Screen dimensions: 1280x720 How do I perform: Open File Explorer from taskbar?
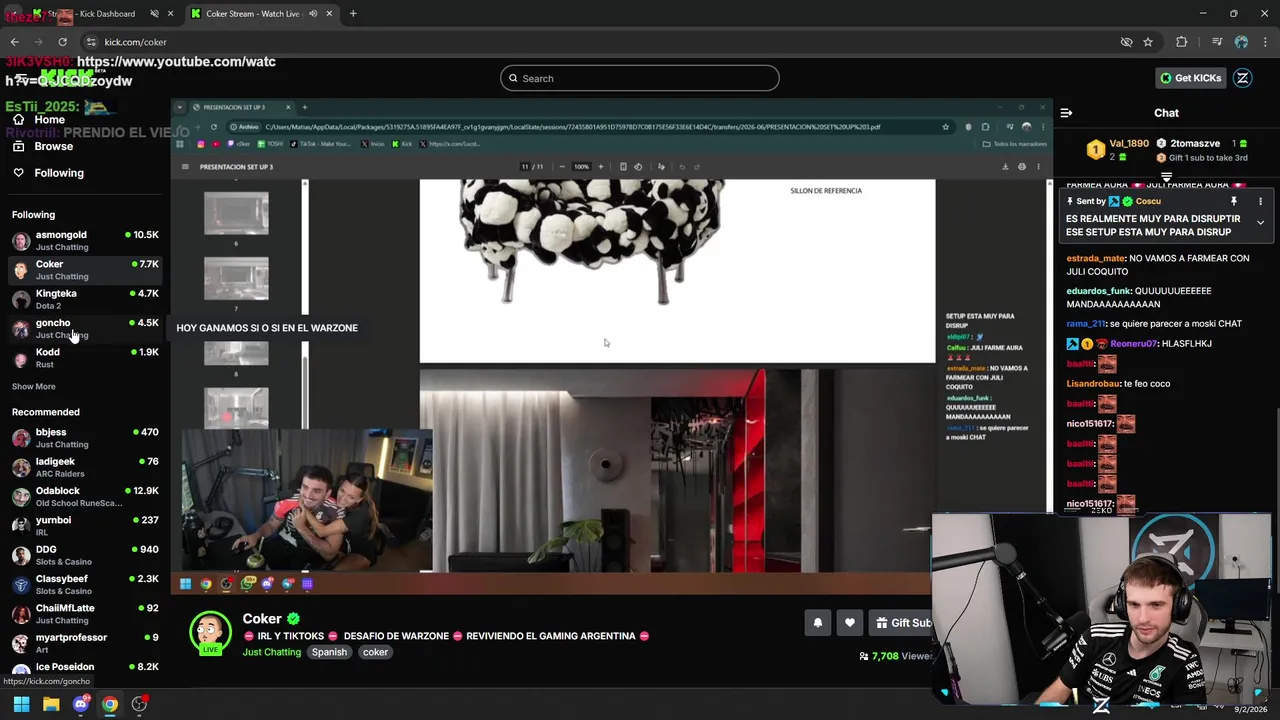click(51, 704)
